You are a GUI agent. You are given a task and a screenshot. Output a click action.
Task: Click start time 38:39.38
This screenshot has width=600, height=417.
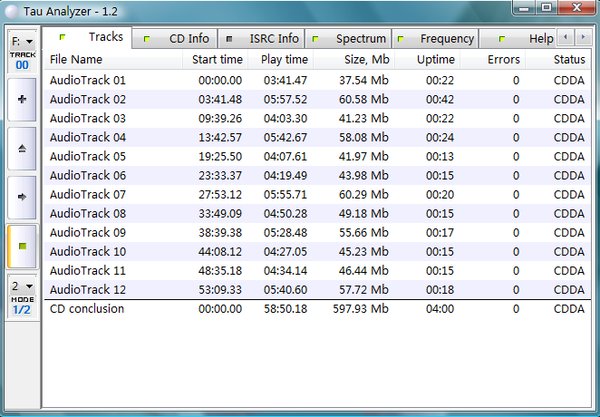coord(220,233)
